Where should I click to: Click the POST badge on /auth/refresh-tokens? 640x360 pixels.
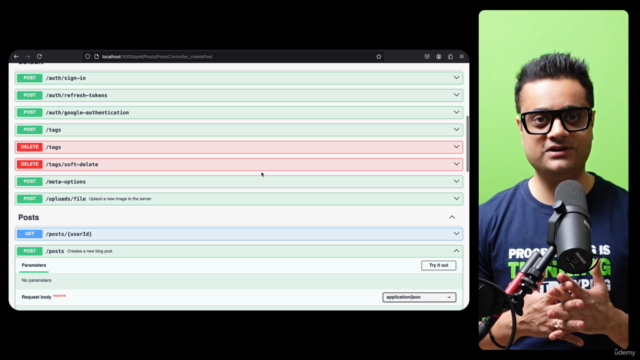click(x=29, y=95)
